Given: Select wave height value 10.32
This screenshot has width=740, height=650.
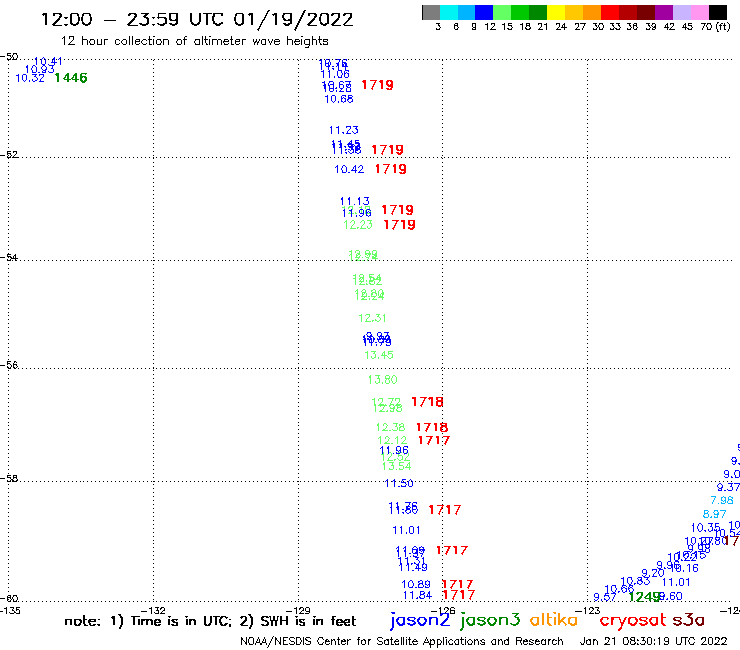Looking at the screenshot, I should point(30,78).
